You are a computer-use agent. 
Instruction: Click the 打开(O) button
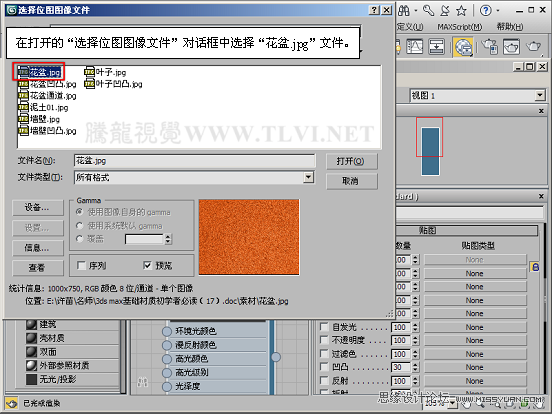351,161
